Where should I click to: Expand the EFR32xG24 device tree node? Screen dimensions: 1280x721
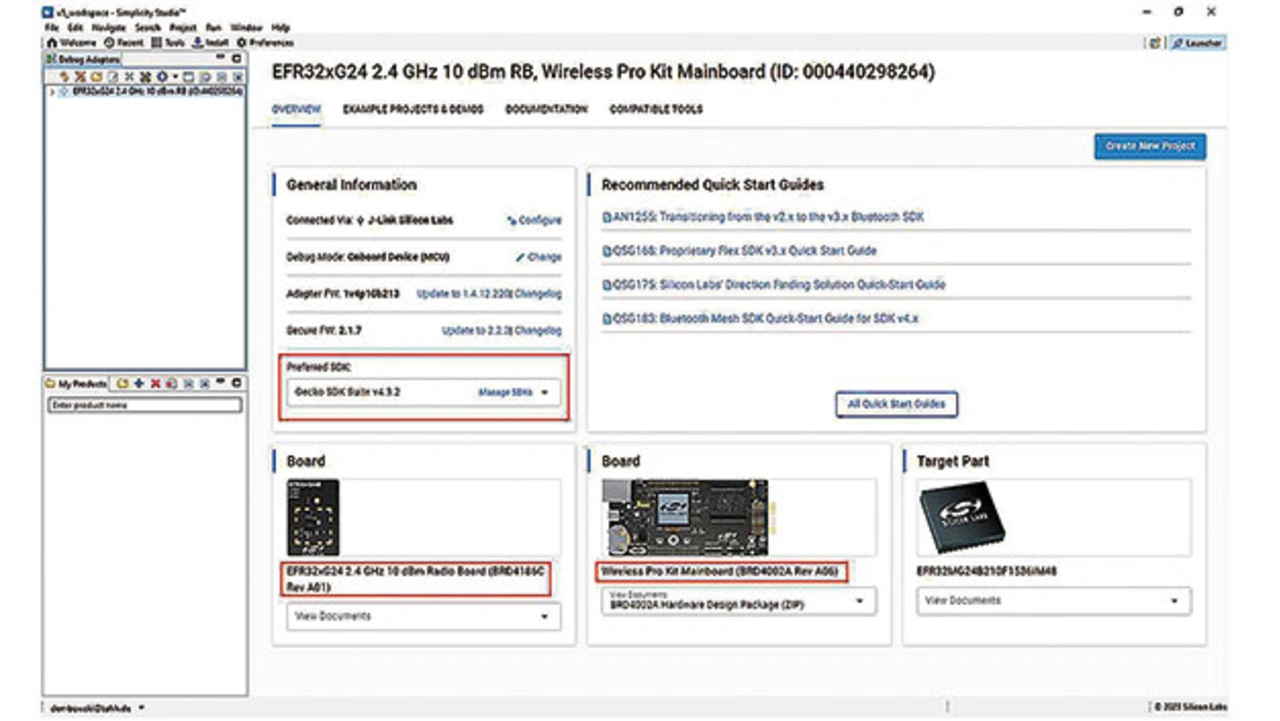click(54, 90)
